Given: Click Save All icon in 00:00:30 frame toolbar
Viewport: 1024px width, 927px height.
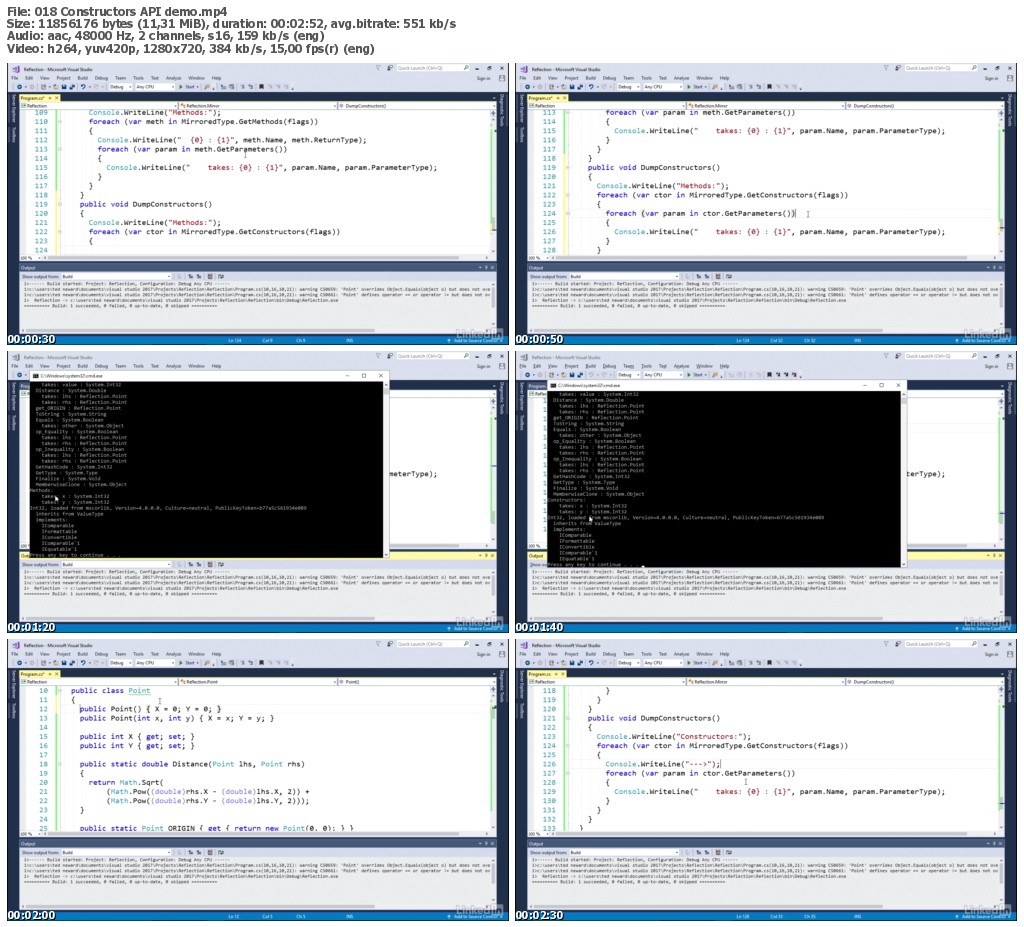Looking at the screenshot, I should pyautogui.click(x=72, y=87).
